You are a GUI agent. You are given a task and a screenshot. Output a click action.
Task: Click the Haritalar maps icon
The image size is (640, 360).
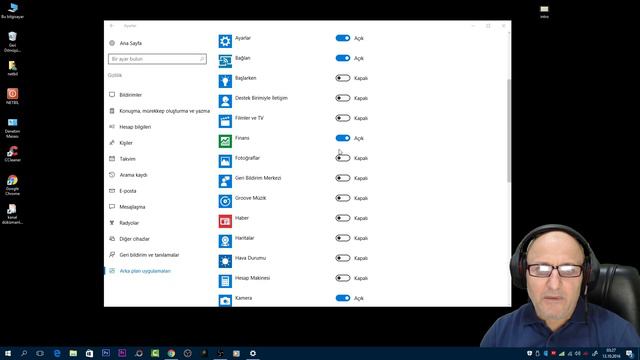pyautogui.click(x=225, y=241)
